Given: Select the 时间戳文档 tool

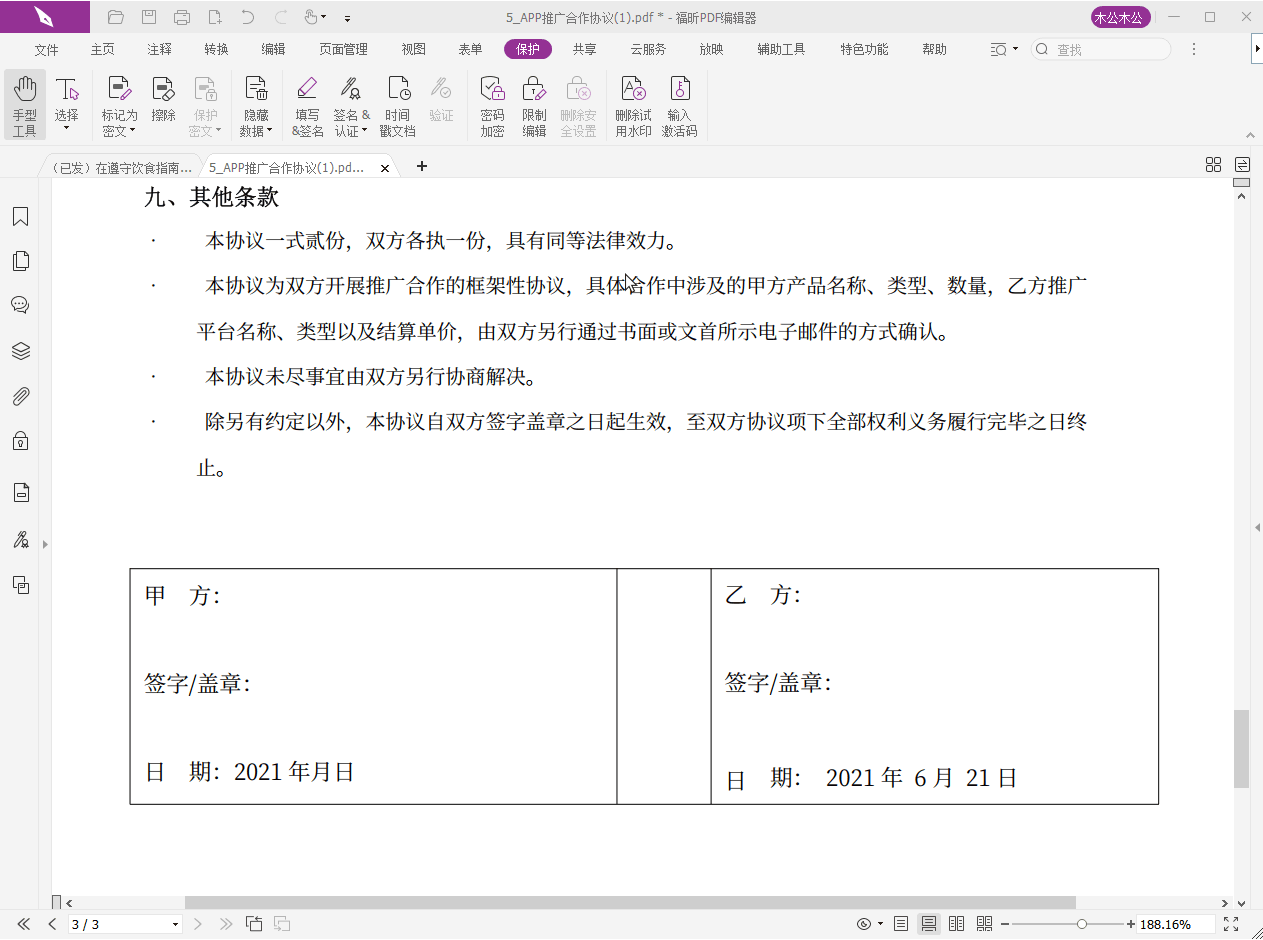Looking at the screenshot, I should pos(398,104).
